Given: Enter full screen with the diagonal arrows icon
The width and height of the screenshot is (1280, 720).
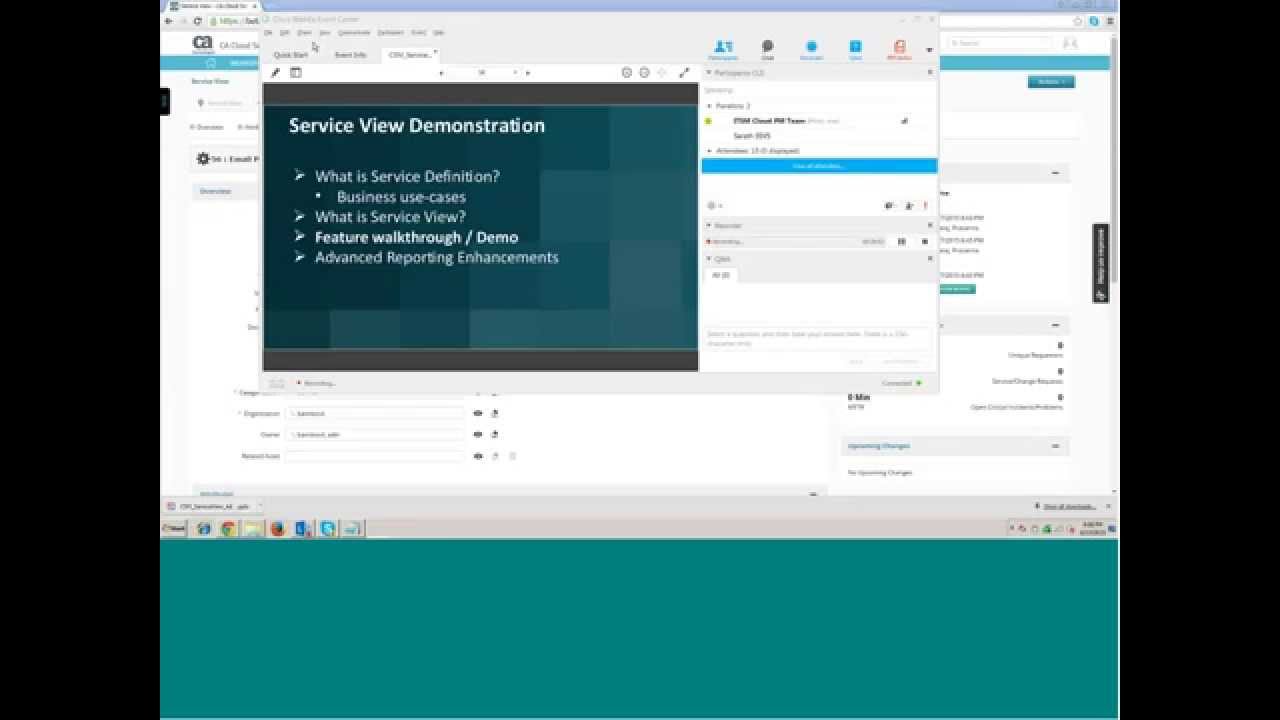Looking at the screenshot, I should click(684, 72).
